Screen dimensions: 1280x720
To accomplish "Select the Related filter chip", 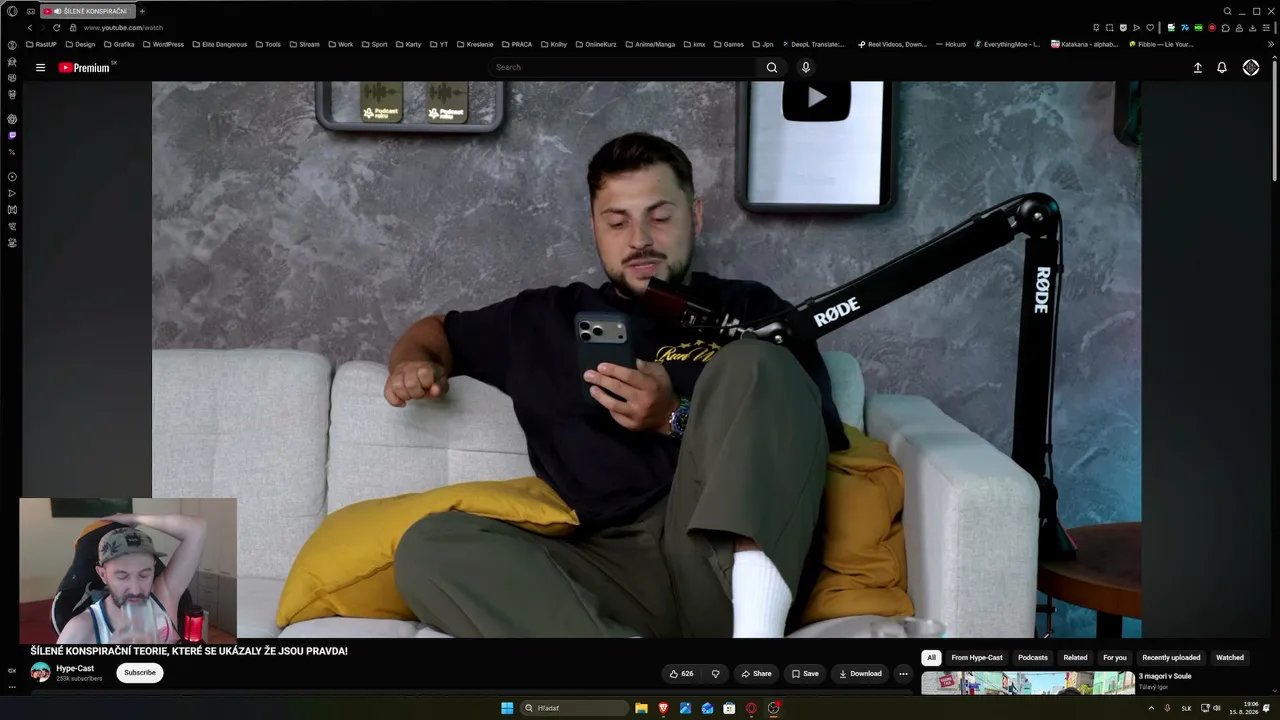I will 1075,658.
